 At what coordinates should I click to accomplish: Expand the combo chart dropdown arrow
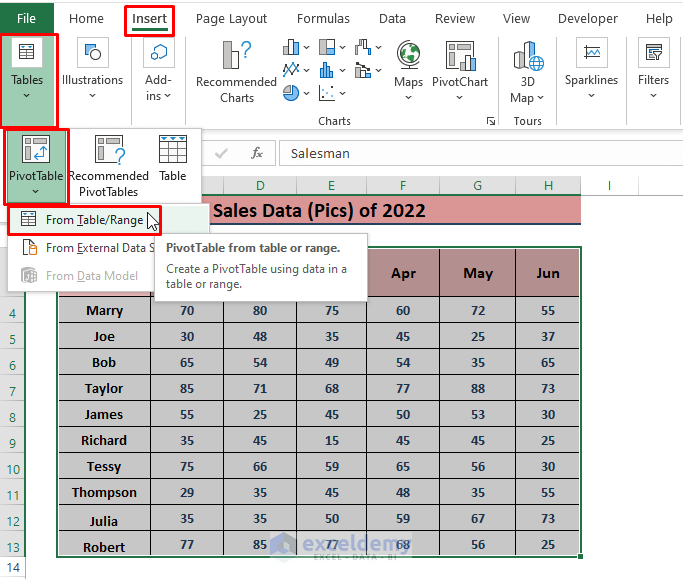[x=379, y=70]
